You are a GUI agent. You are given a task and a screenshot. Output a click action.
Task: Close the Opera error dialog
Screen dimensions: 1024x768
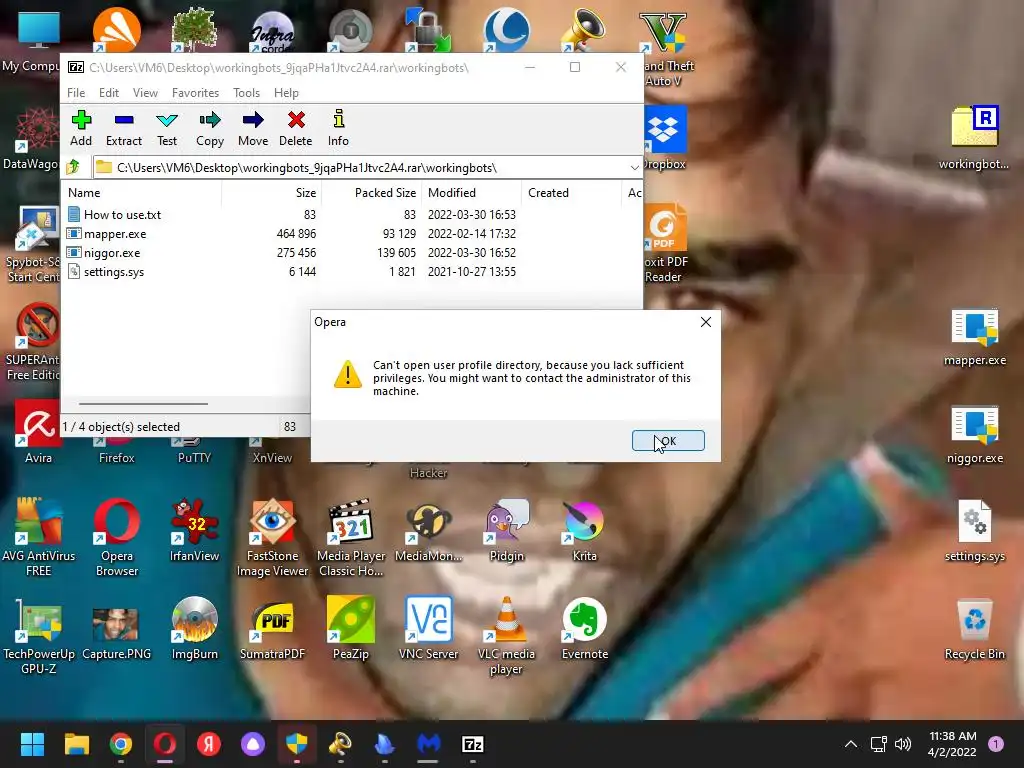(x=706, y=322)
